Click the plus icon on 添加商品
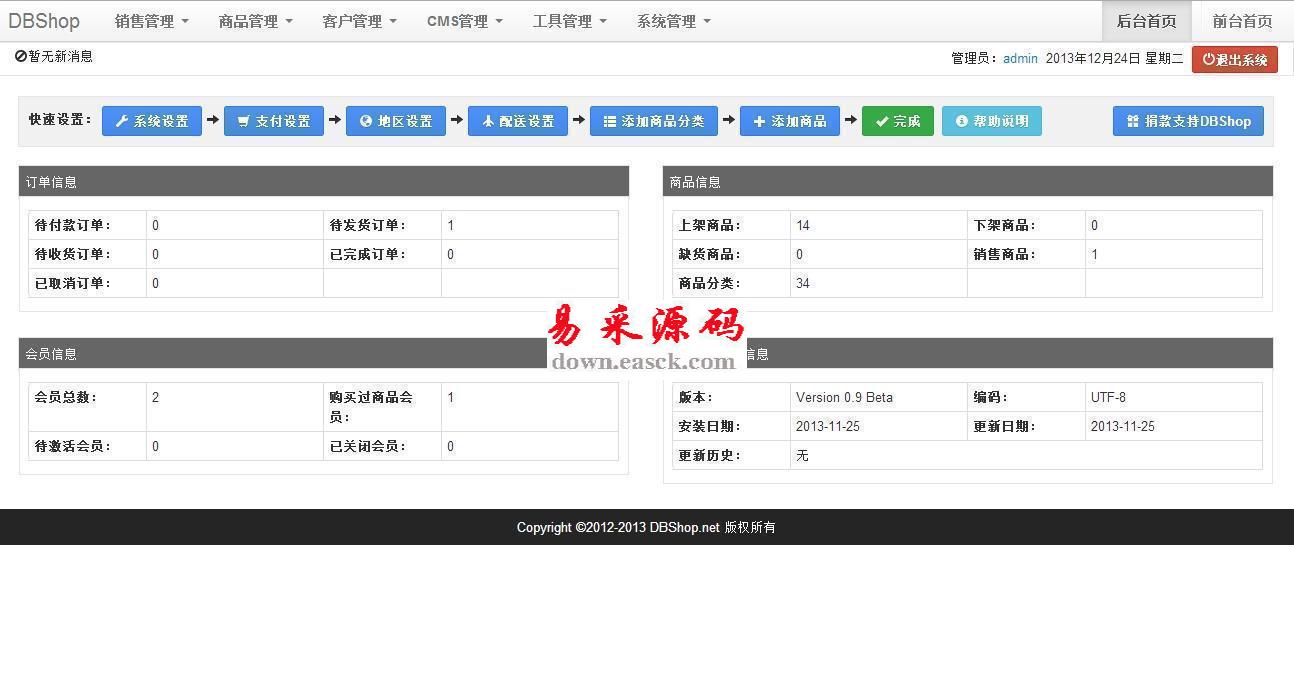Screen dimensions: 1294x680 coord(760,121)
